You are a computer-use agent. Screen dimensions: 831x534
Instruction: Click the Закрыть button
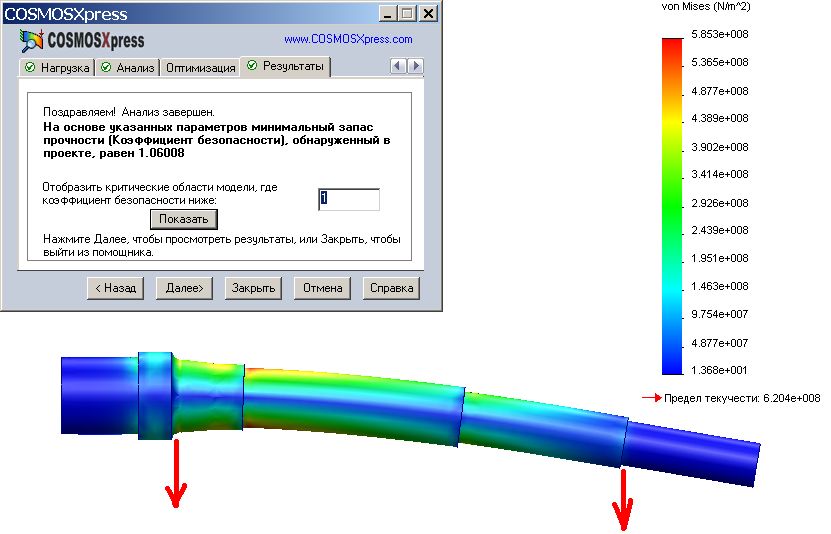pos(253,288)
